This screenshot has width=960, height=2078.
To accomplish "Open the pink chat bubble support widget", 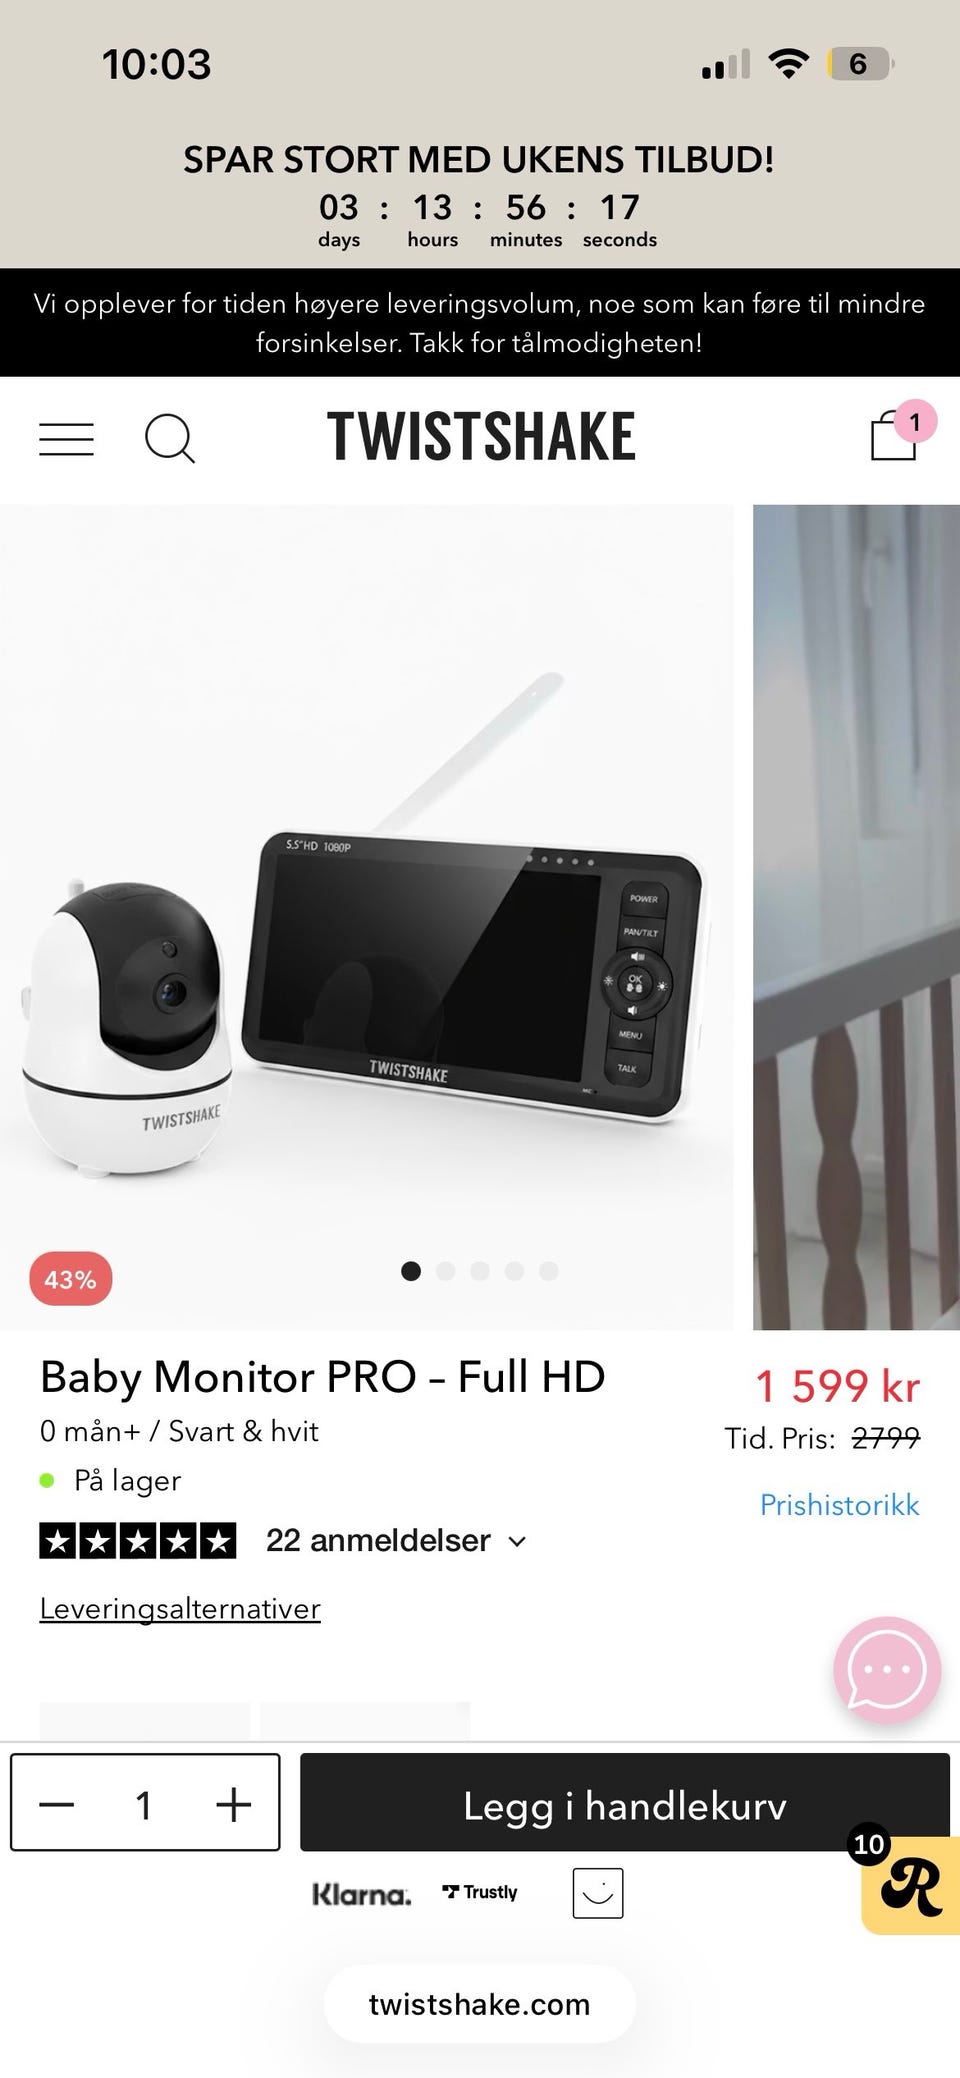I will pyautogui.click(x=887, y=1669).
